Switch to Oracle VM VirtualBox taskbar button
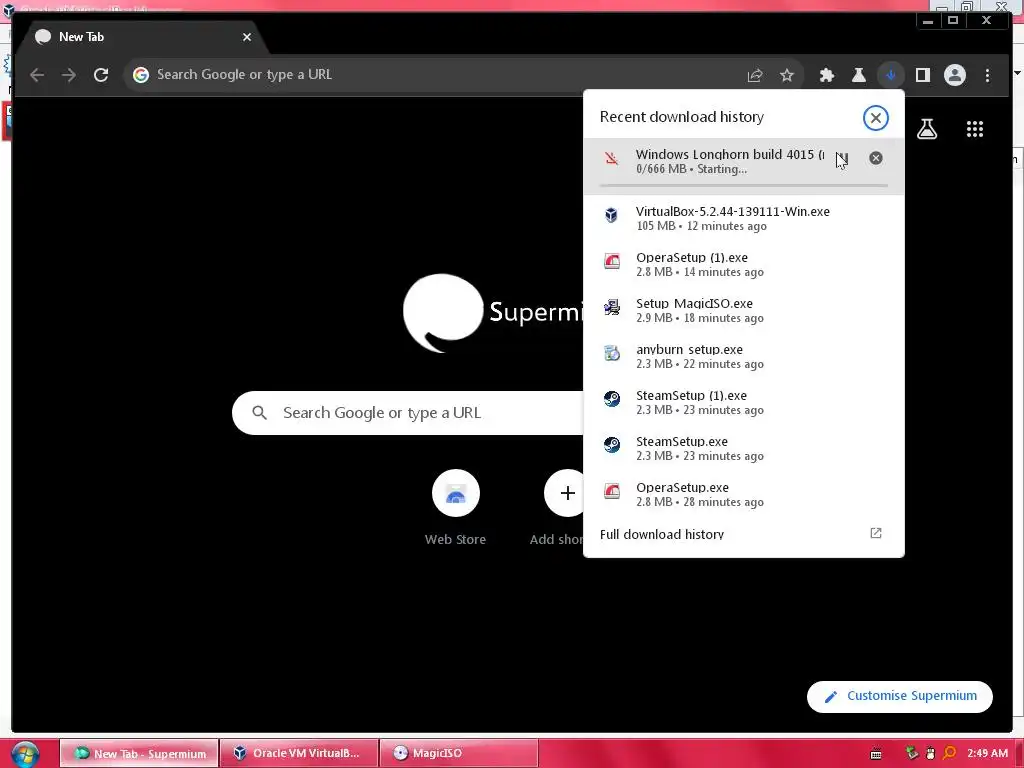 click(x=299, y=753)
